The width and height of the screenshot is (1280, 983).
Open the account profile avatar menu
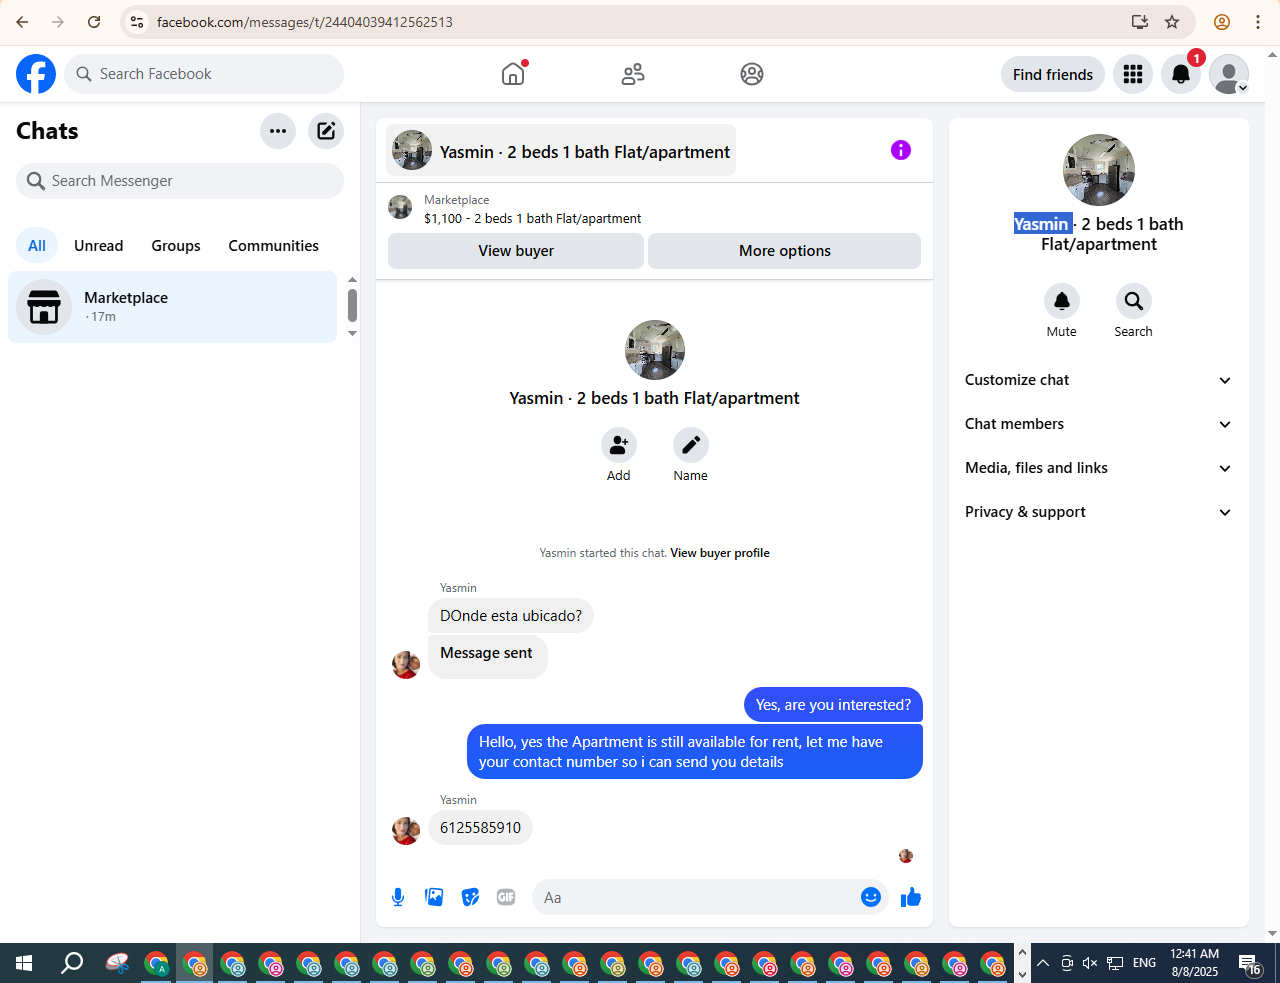(1229, 74)
